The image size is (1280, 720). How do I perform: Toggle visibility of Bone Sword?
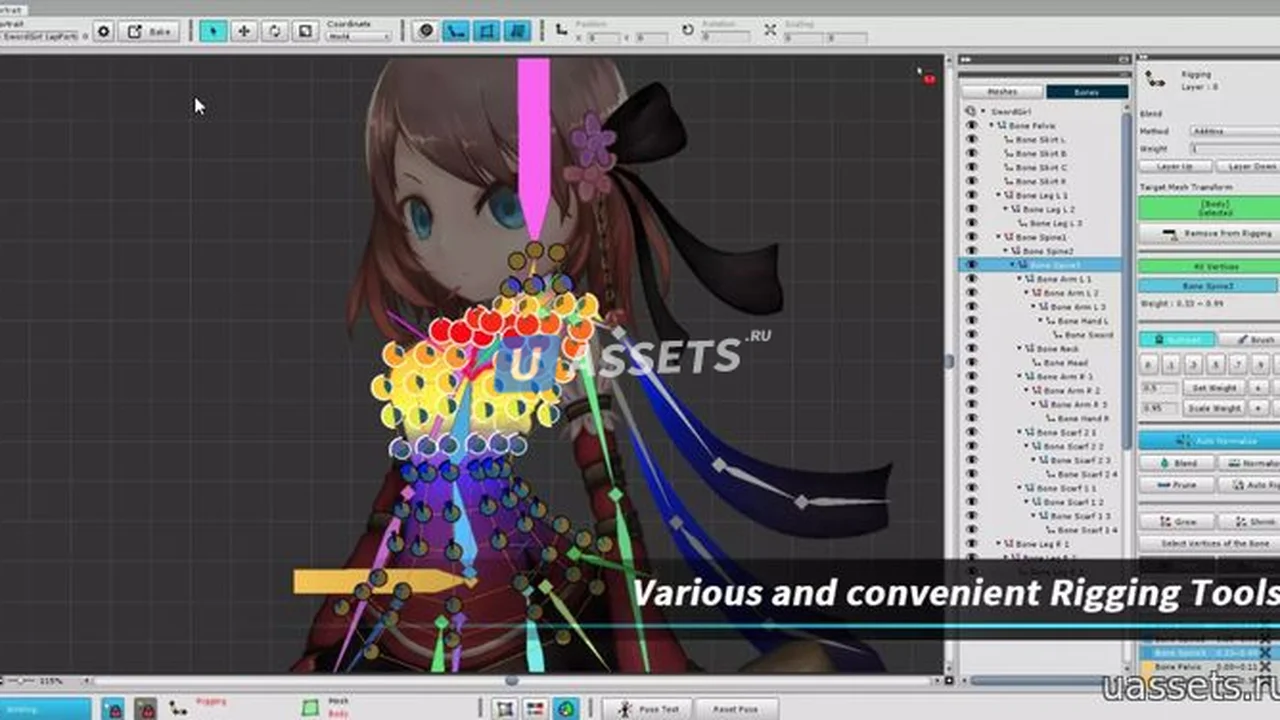pos(971,335)
